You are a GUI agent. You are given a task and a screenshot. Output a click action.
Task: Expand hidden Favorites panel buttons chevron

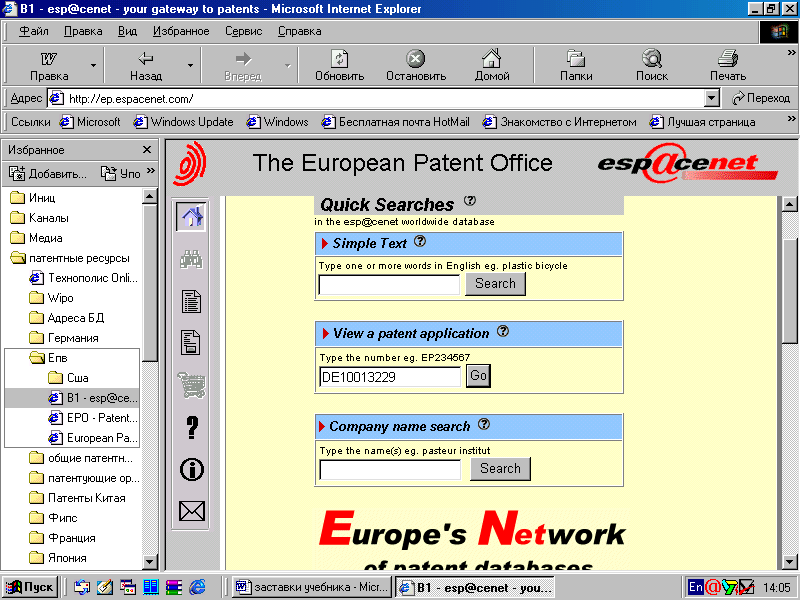pos(151,171)
